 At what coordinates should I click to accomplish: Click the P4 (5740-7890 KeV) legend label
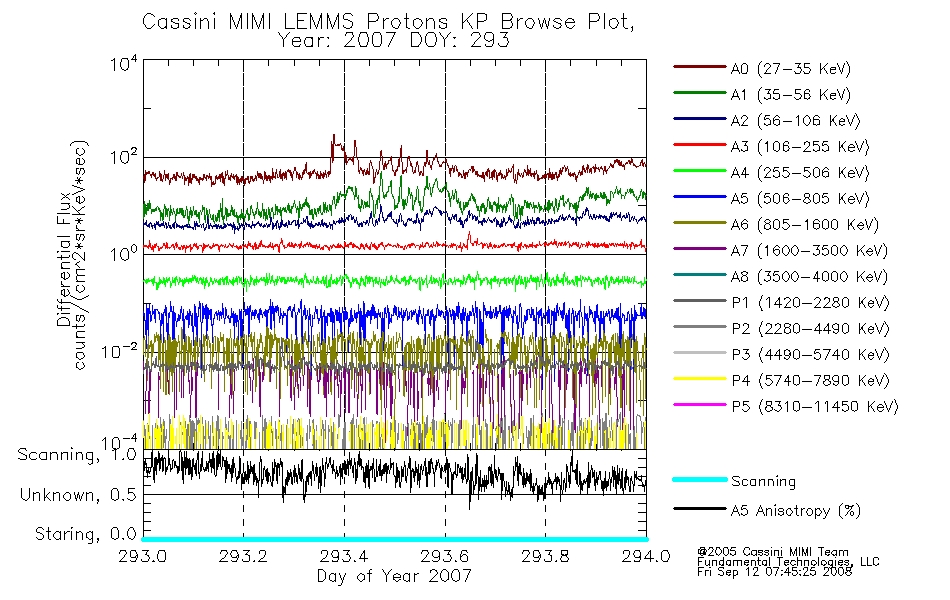(810, 381)
